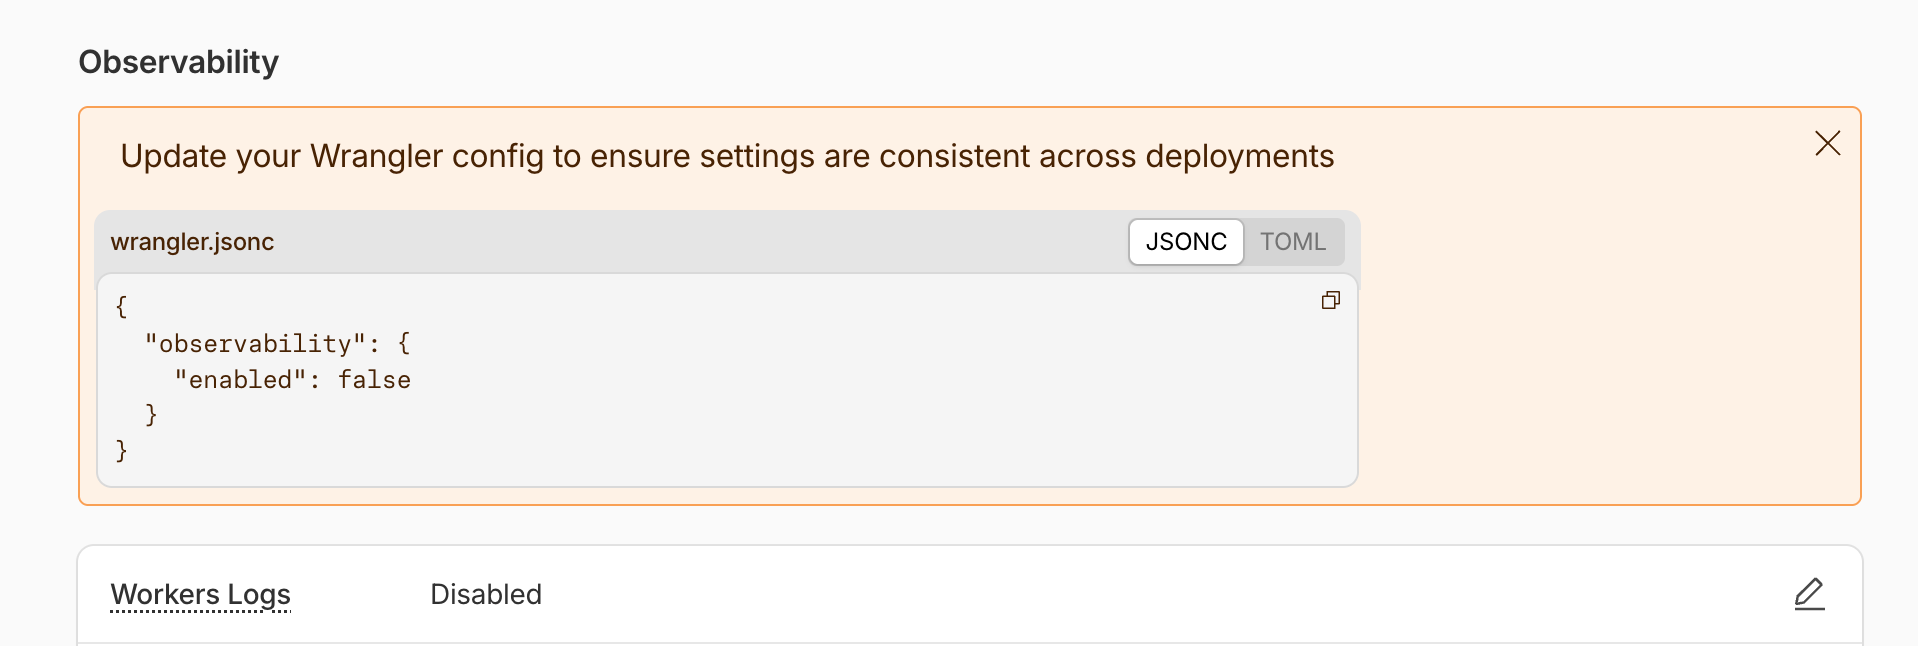The height and width of the screenshot is (646, 1918).
Task: Click the "Update your Wrangler config" banner message
Action: coord(727,156)
